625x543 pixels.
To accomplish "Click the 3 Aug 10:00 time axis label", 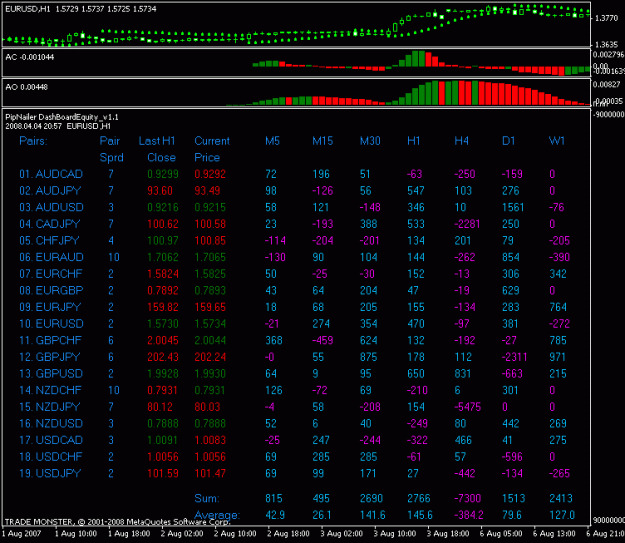I will click(x=395, y=533).
